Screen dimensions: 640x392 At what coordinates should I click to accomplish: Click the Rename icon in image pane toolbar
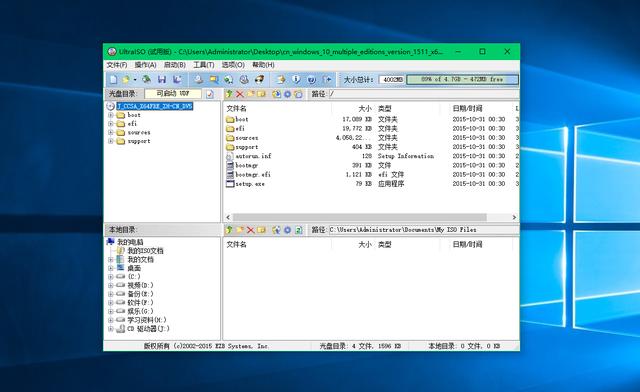tap(261, 94)
